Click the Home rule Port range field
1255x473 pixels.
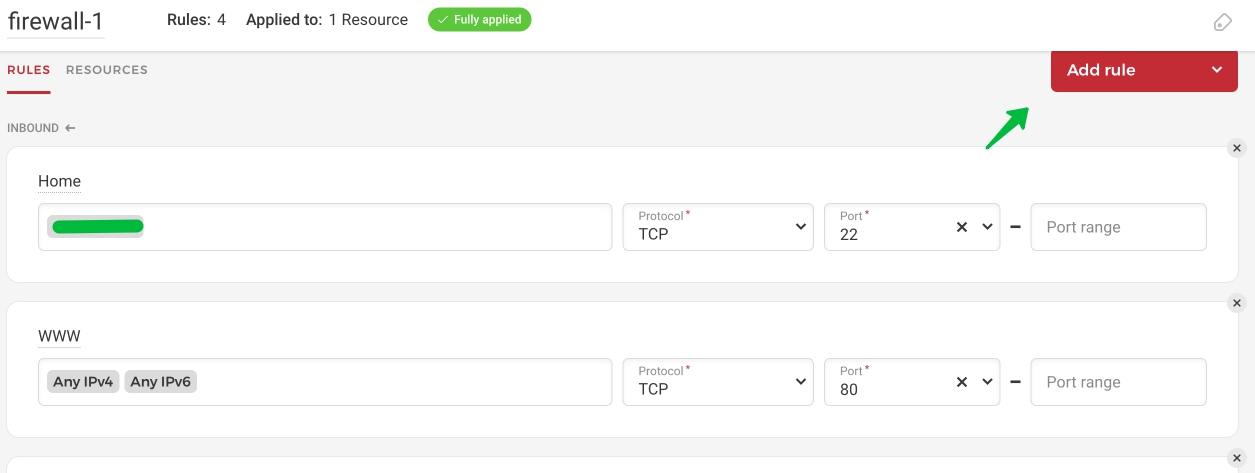1118,227
